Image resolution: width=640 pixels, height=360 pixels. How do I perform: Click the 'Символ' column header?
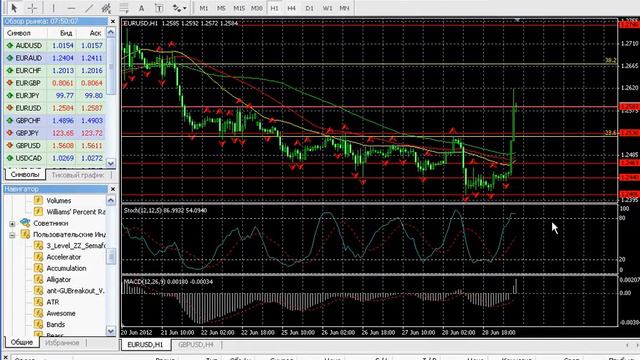coord(19,33)
